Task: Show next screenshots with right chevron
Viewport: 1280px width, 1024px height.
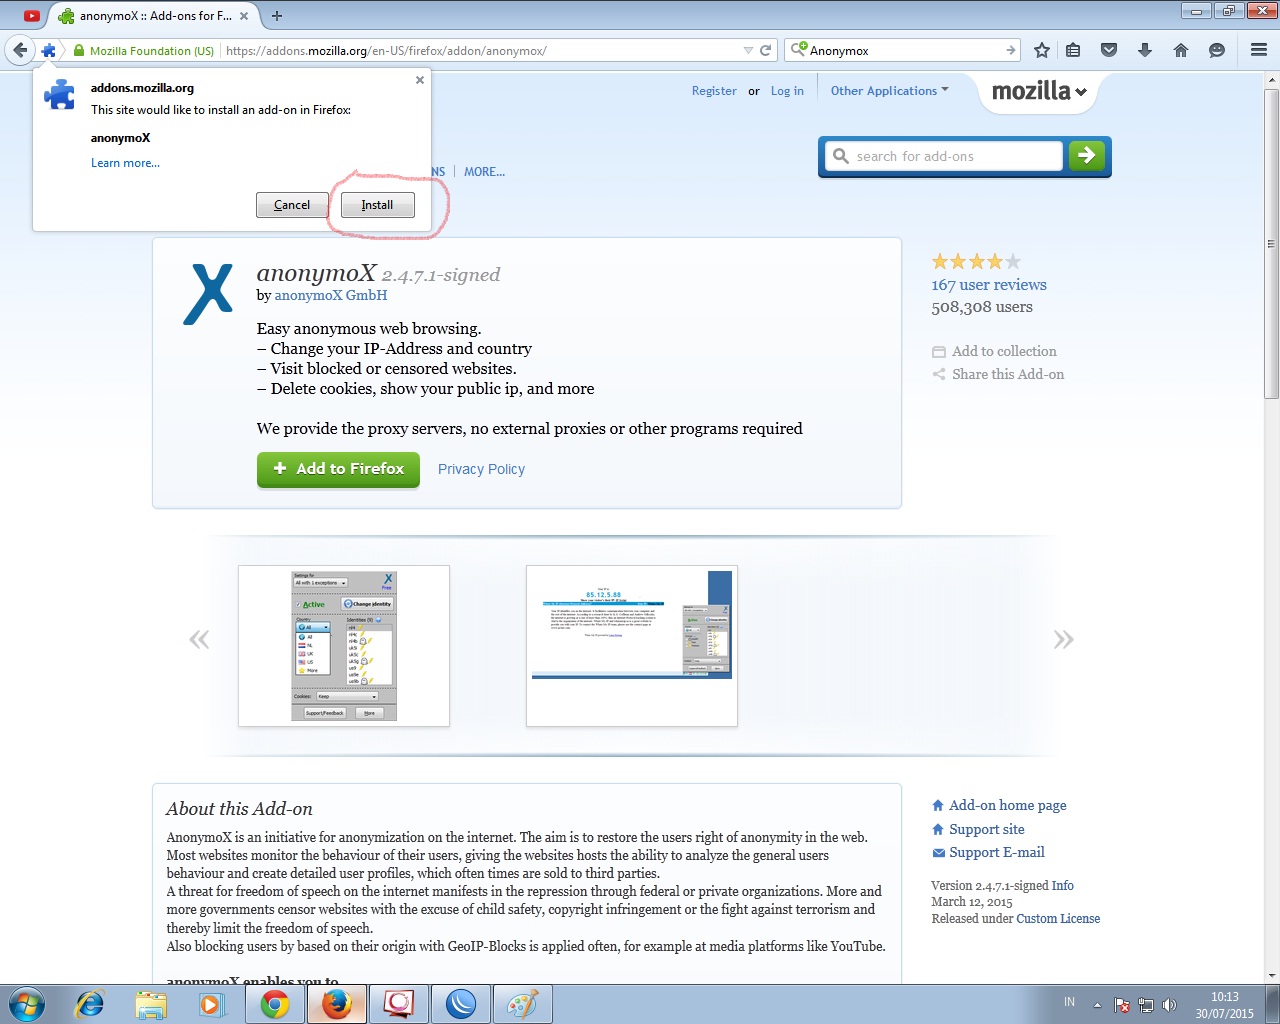Action: pos(1063,639)
